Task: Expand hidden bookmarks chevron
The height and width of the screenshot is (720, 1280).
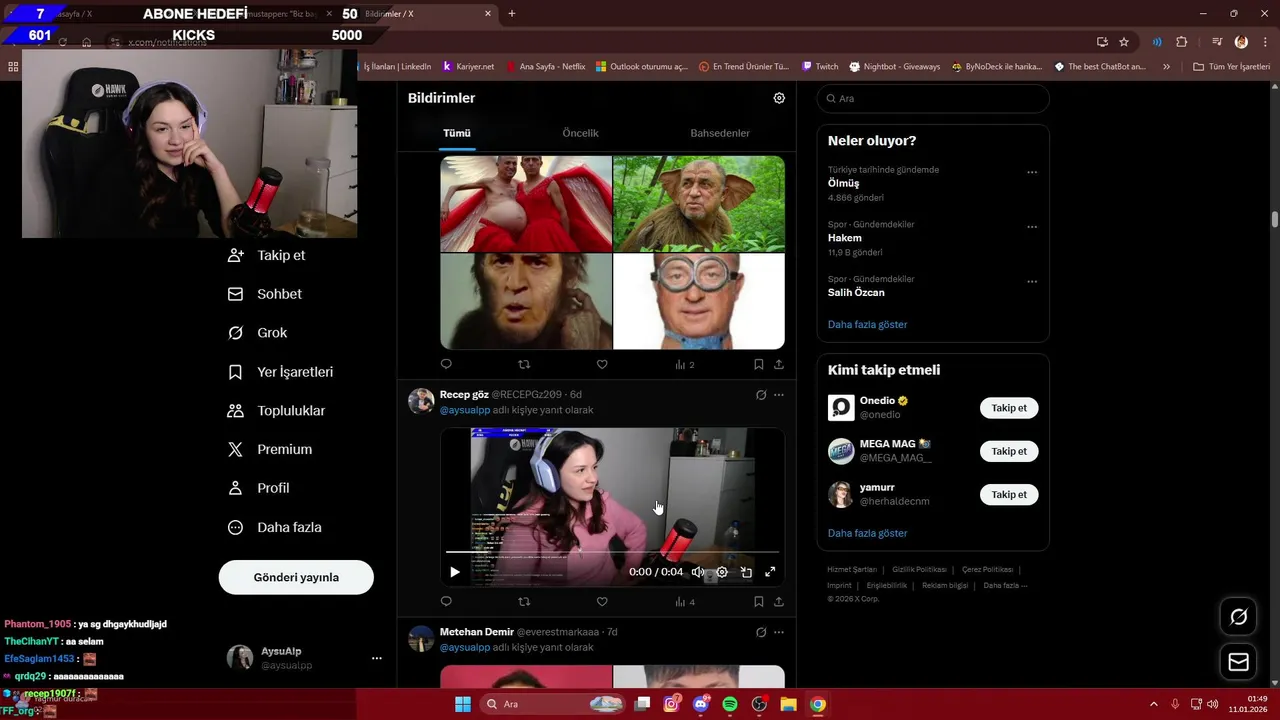Action: click(x=1166, y=67)
